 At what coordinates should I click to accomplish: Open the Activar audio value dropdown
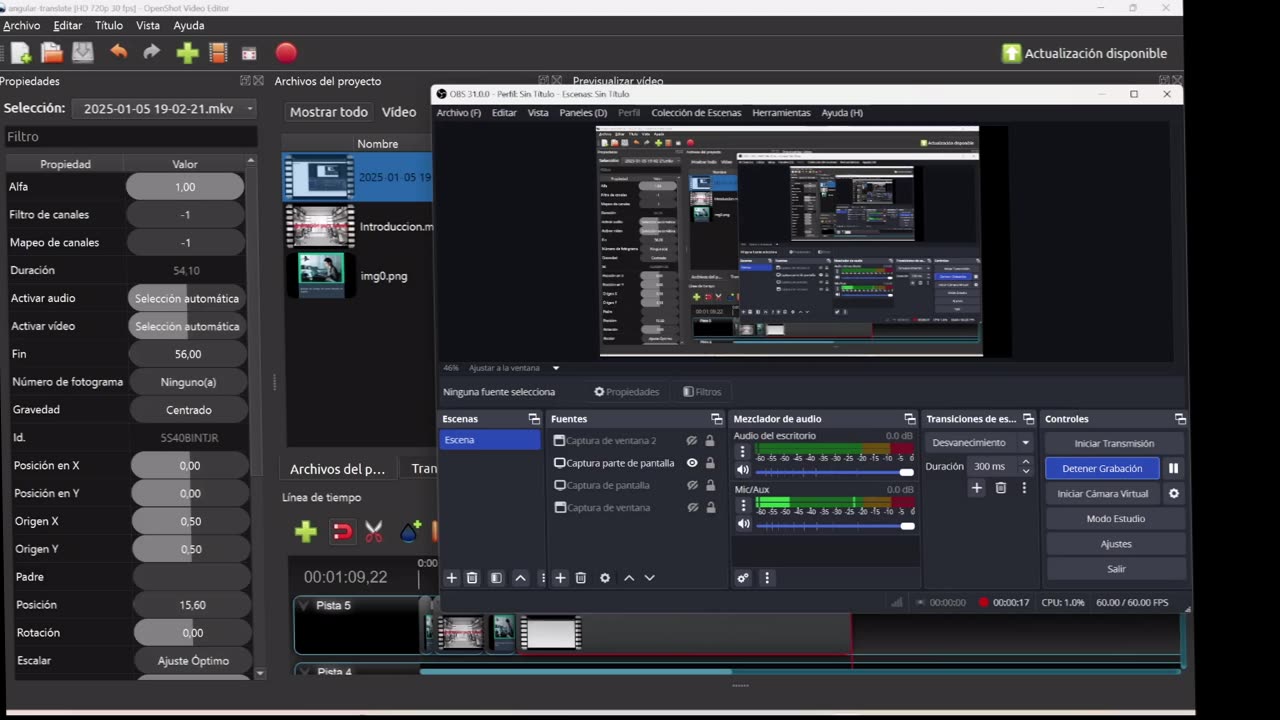(x=187, y=298)
